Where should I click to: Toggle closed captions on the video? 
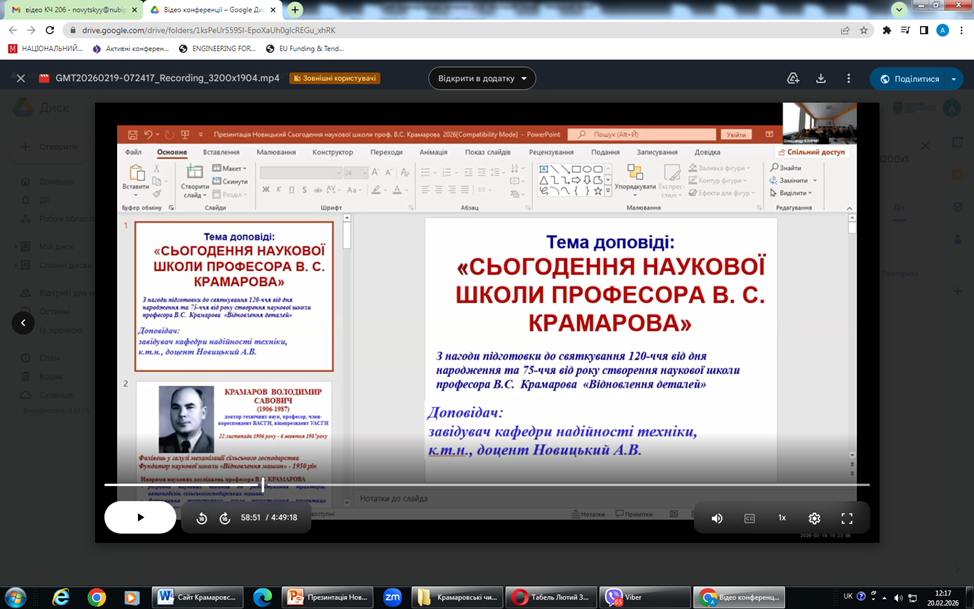pyautogui.click(x=749, y=518)
